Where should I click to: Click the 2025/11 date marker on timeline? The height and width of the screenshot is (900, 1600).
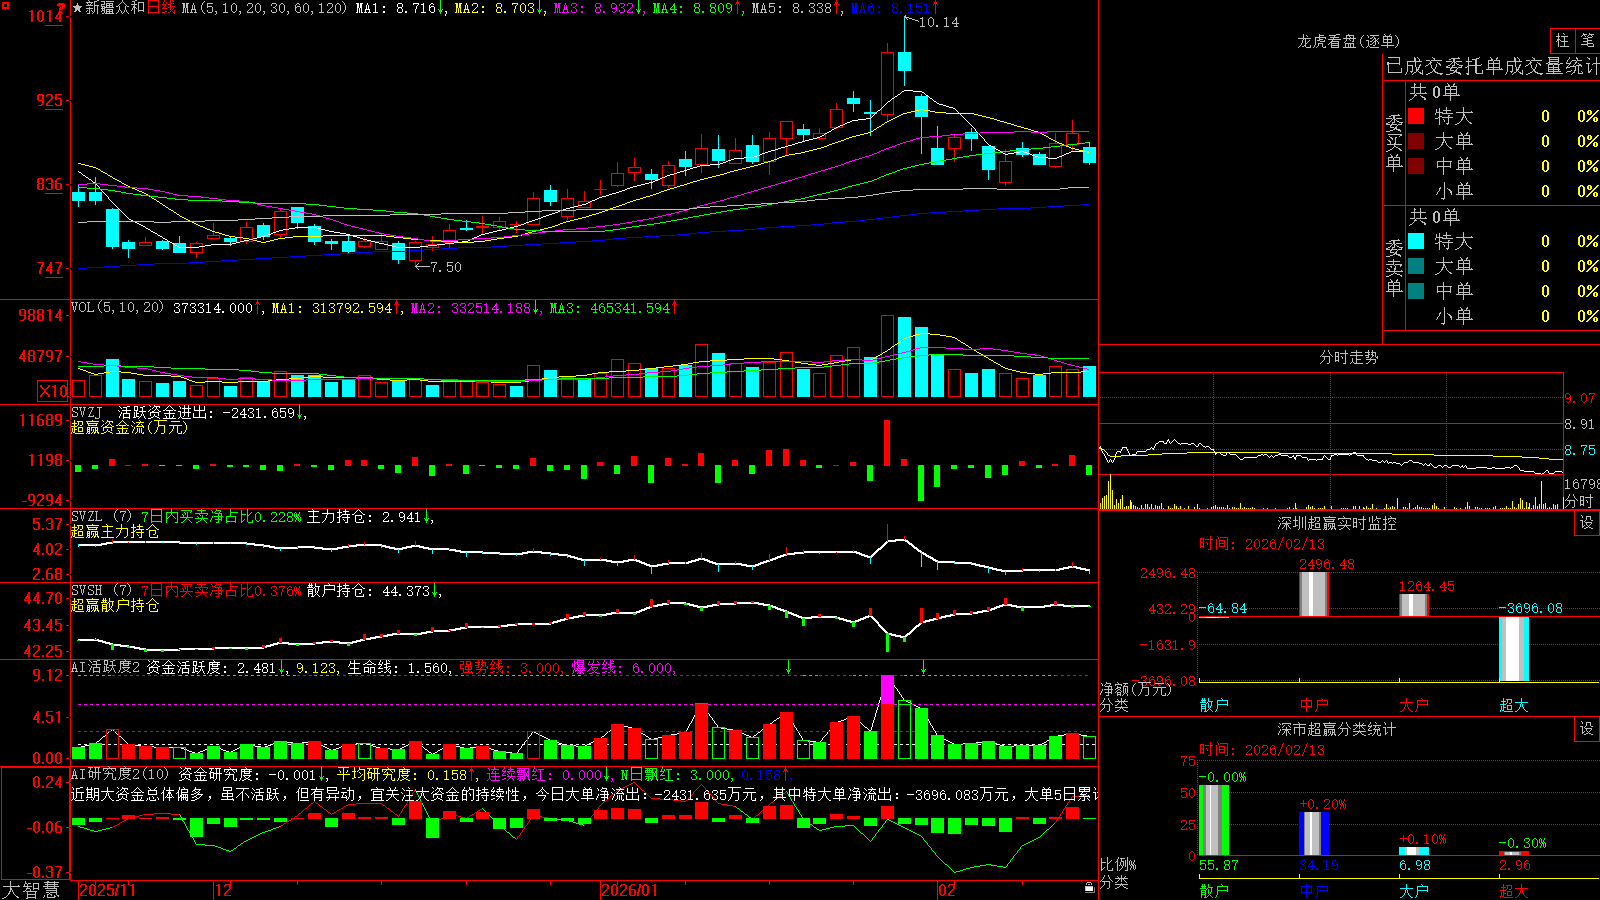[107, 890]
